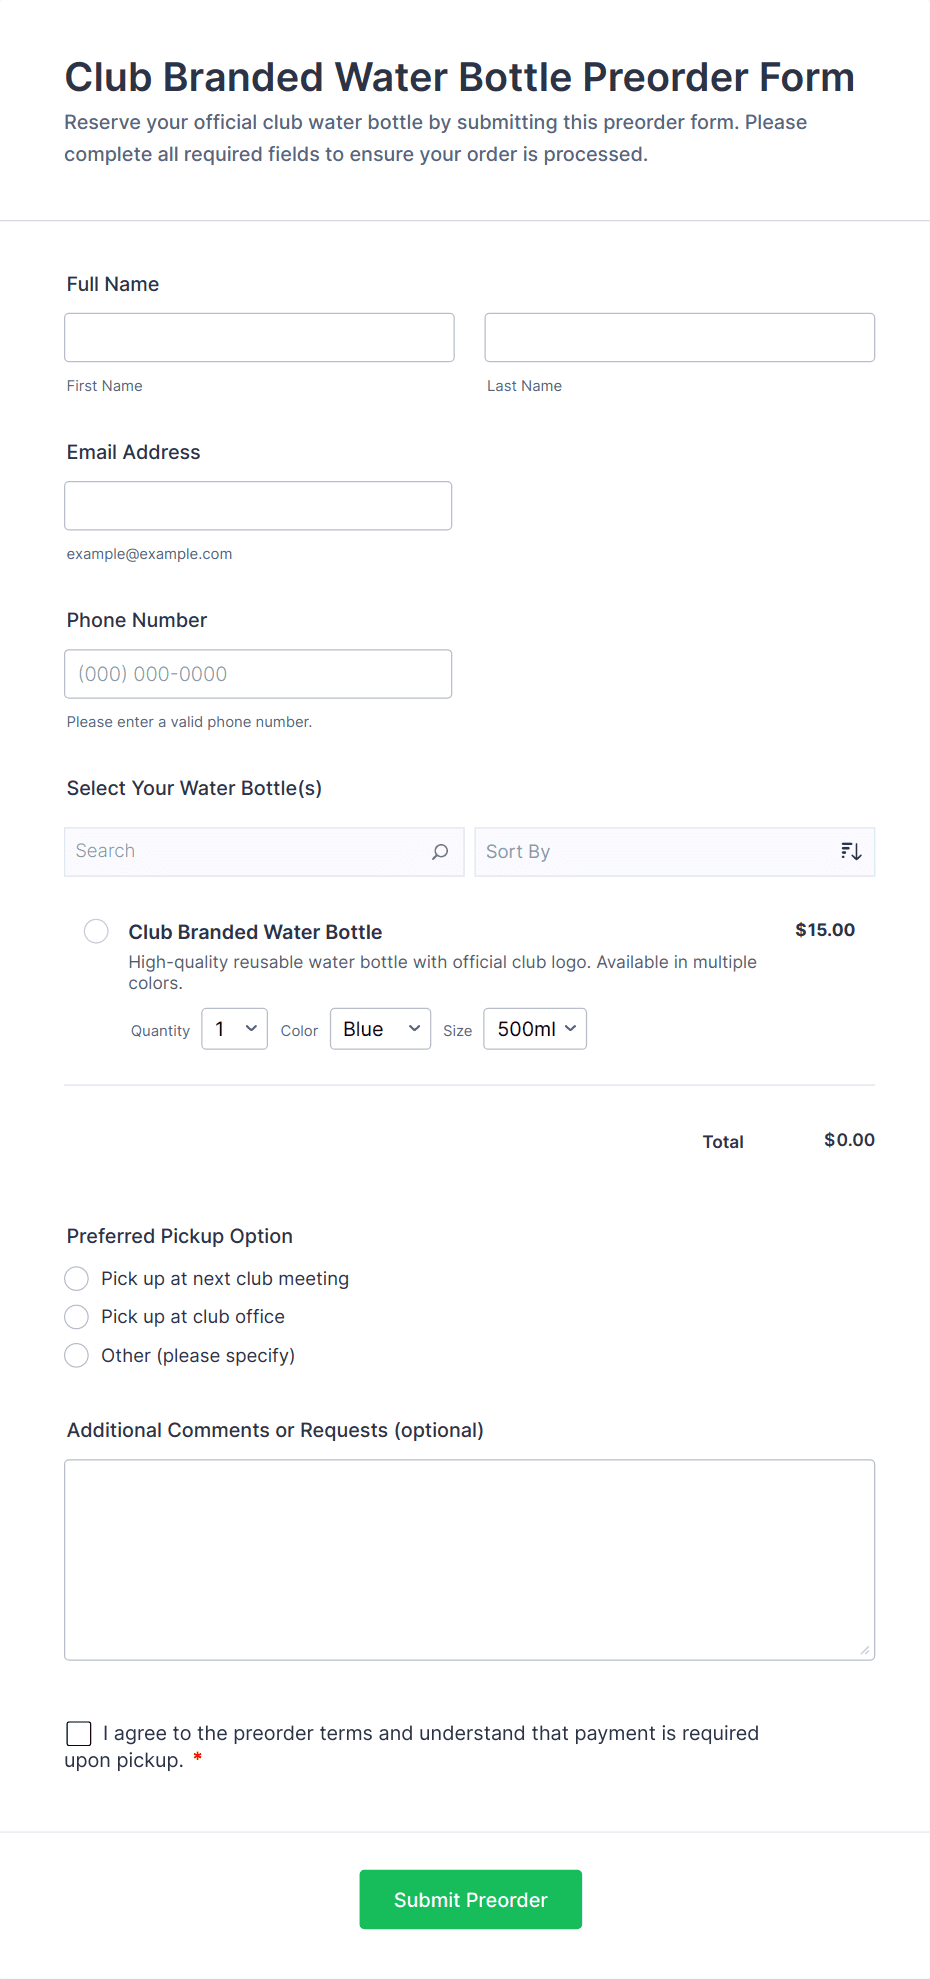Open the Color dropdown showing Blue
This screenshot has height=1979, width=930.
coord(380,1029)
